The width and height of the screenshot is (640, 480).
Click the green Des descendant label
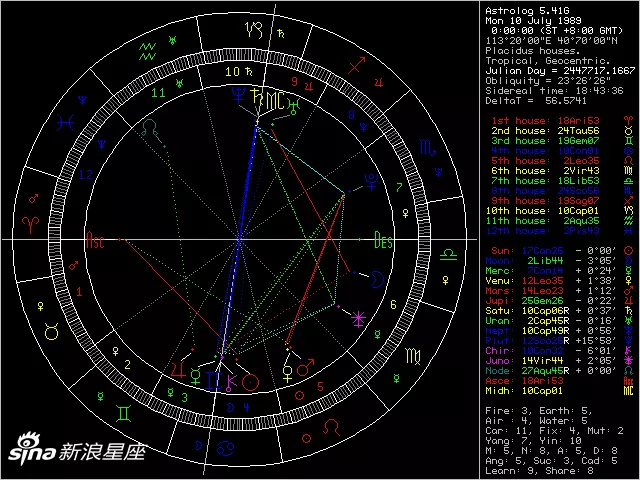[384, 240]
